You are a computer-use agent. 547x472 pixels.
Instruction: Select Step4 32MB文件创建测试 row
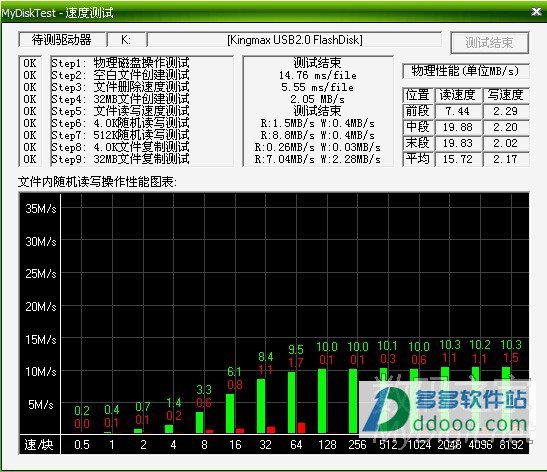pyautogui.click(x=120, y=99)
